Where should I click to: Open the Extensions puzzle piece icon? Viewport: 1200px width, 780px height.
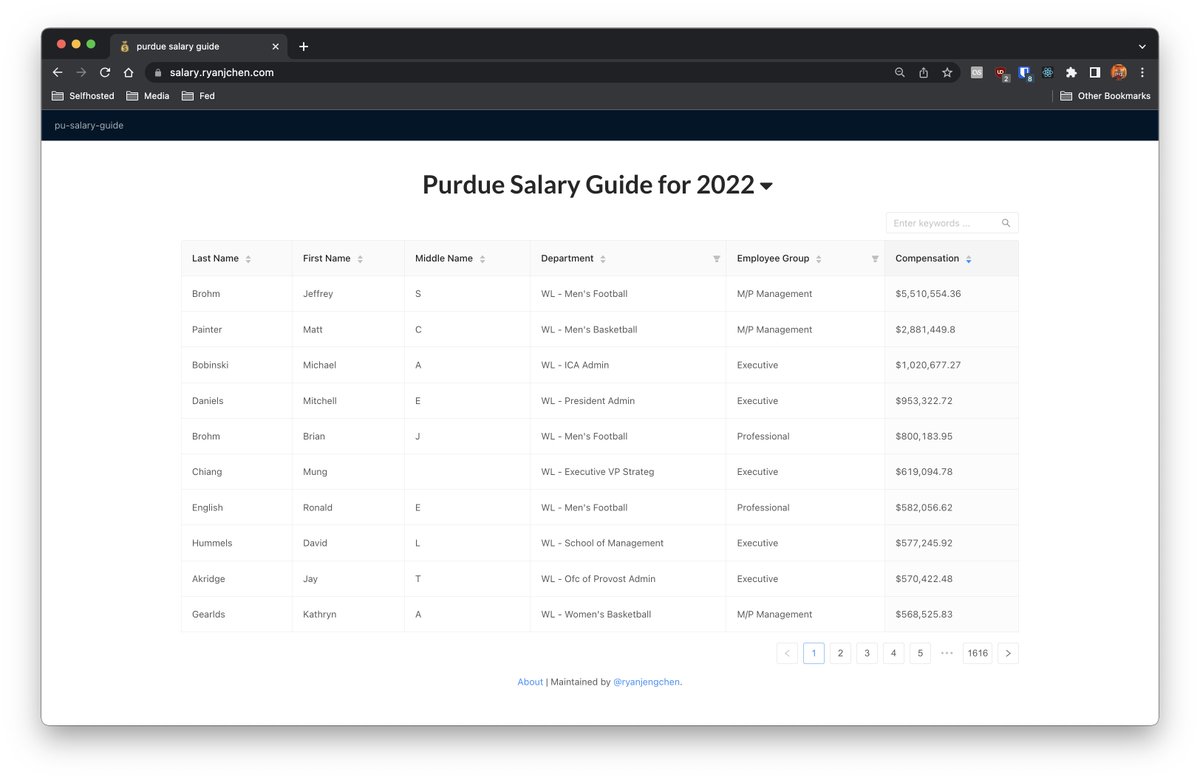tap(1071, 72)
